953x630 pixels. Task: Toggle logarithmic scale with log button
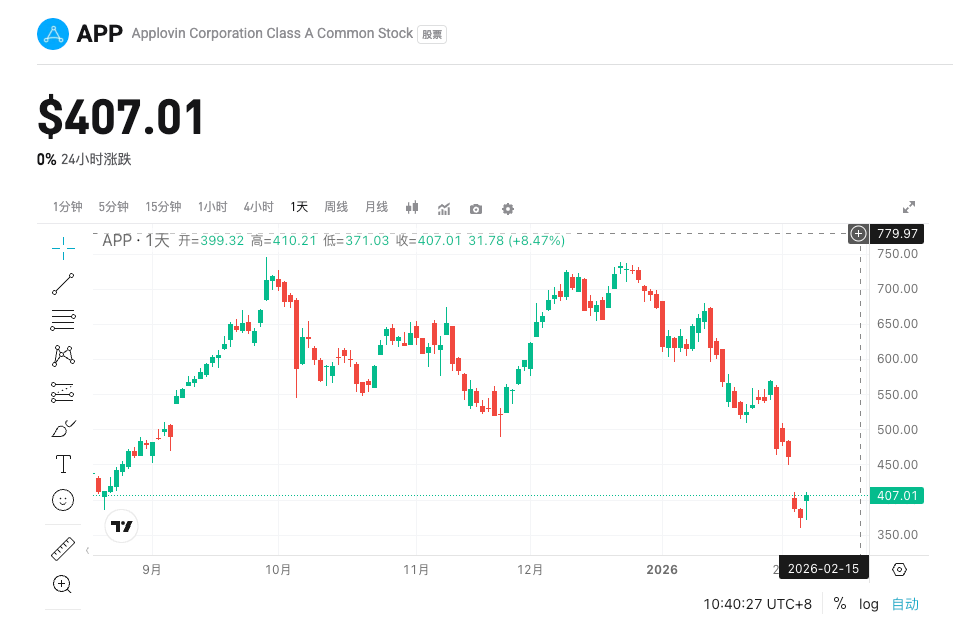click(868, 604)
